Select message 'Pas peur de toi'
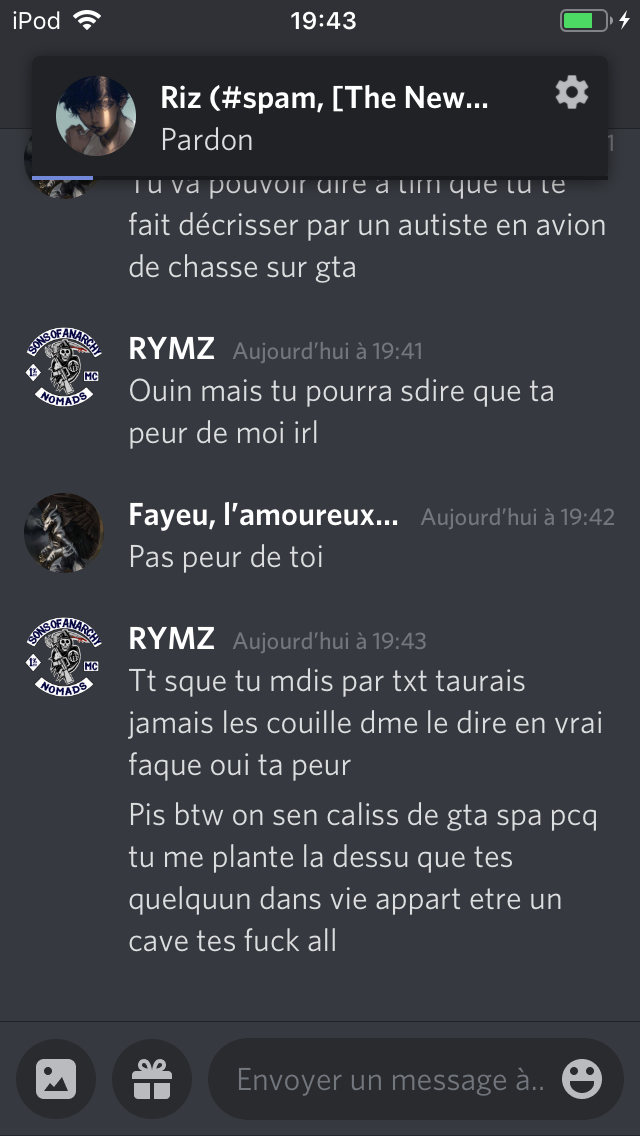The height and width of the screenshot is (1136, 640). (x=226, y=557)
